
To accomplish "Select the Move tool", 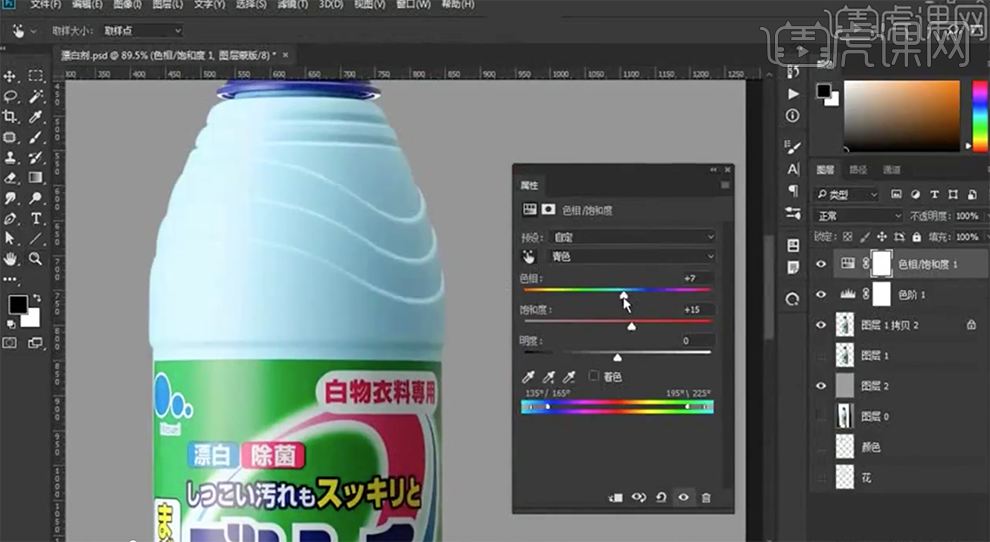I will pyautogui.click(x=11, y=76).
